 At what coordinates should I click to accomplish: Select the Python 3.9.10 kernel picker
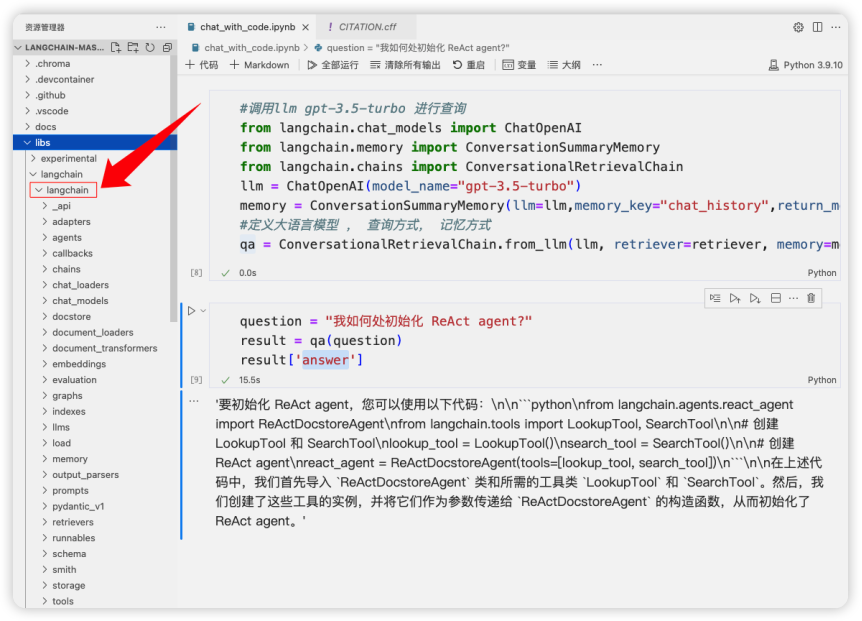(x=805, y=65)
